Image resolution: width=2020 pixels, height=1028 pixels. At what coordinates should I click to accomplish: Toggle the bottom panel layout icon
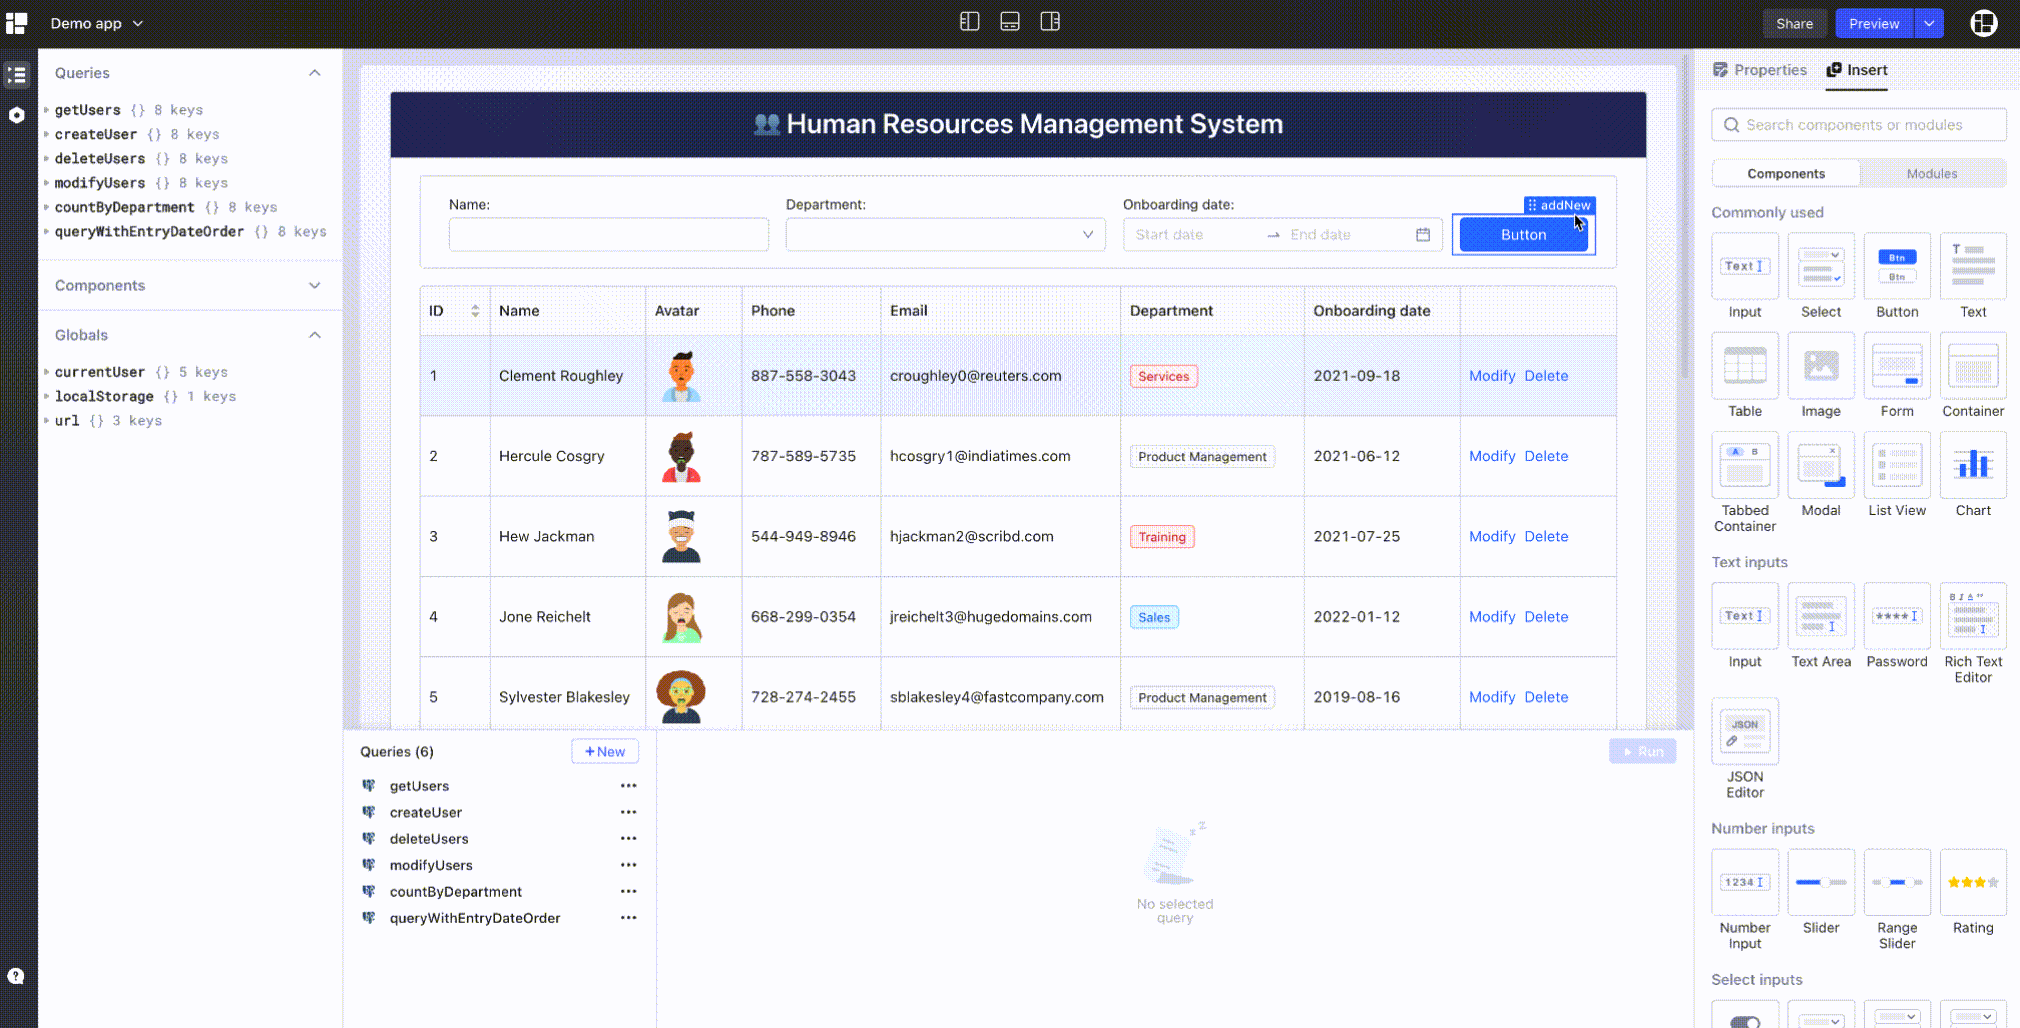pyautogui.click(x=1009, y=21)
